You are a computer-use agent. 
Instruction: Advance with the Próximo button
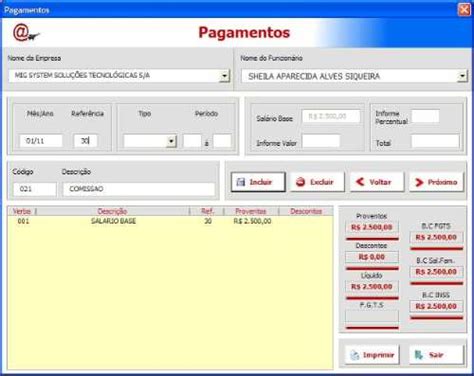[436, 182]
